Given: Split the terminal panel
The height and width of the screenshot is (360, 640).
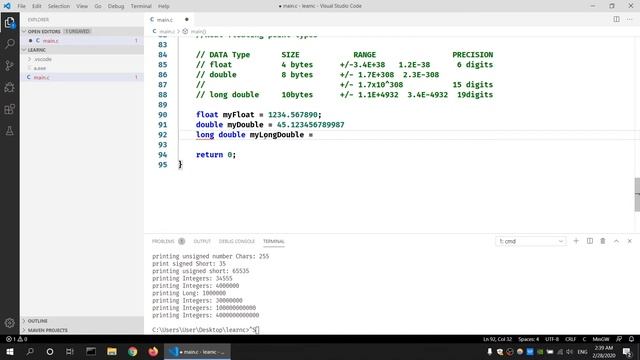Looking at the screenshot, I should (590, 241).
